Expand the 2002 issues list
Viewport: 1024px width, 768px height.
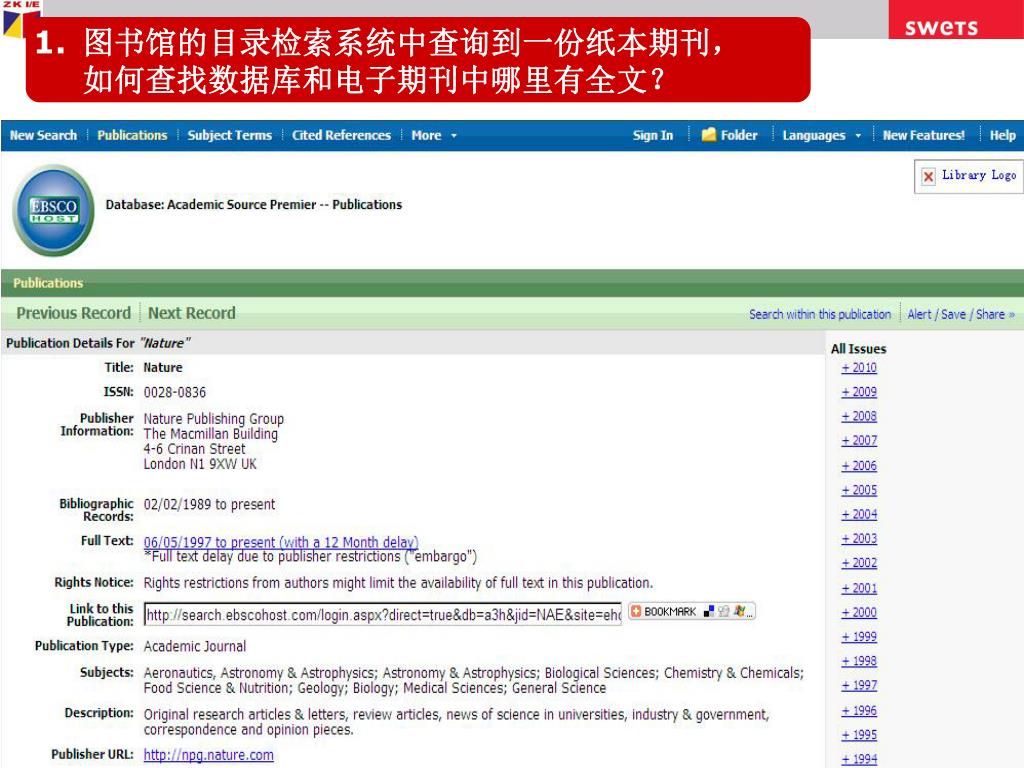859,563
